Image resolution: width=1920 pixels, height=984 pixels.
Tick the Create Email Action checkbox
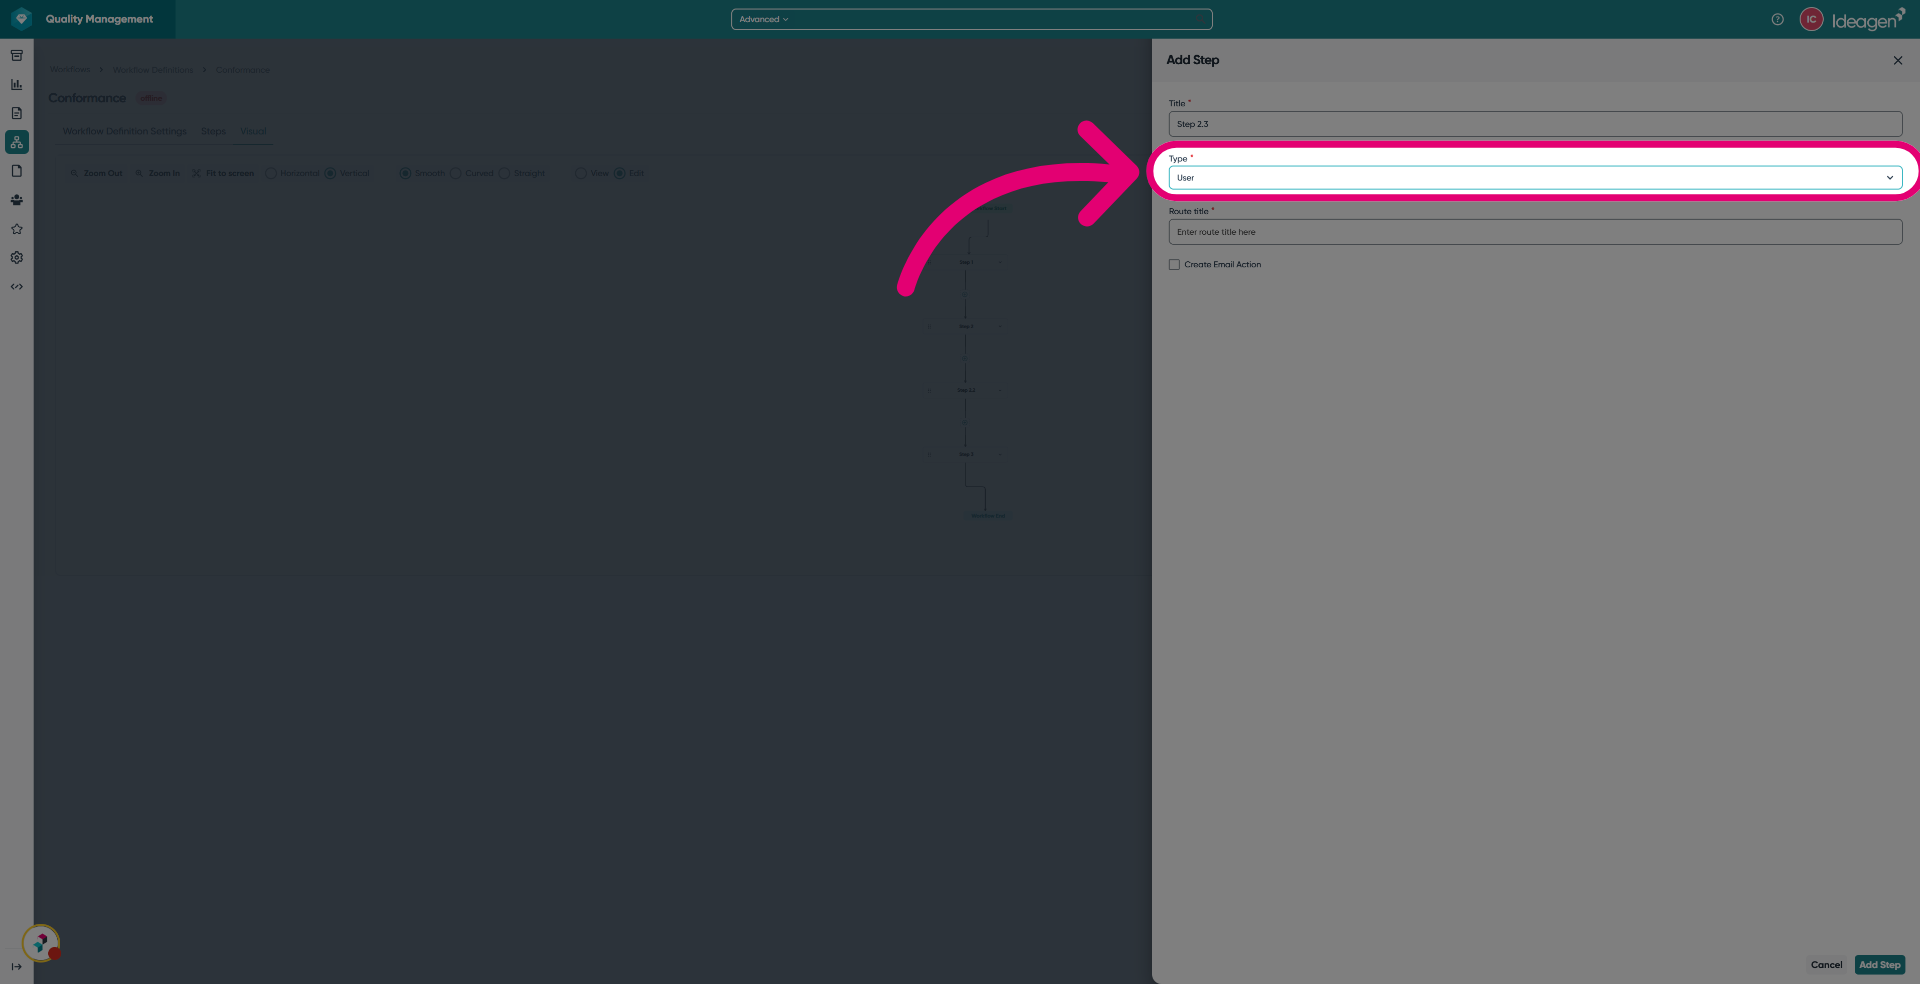point(1174,265)
